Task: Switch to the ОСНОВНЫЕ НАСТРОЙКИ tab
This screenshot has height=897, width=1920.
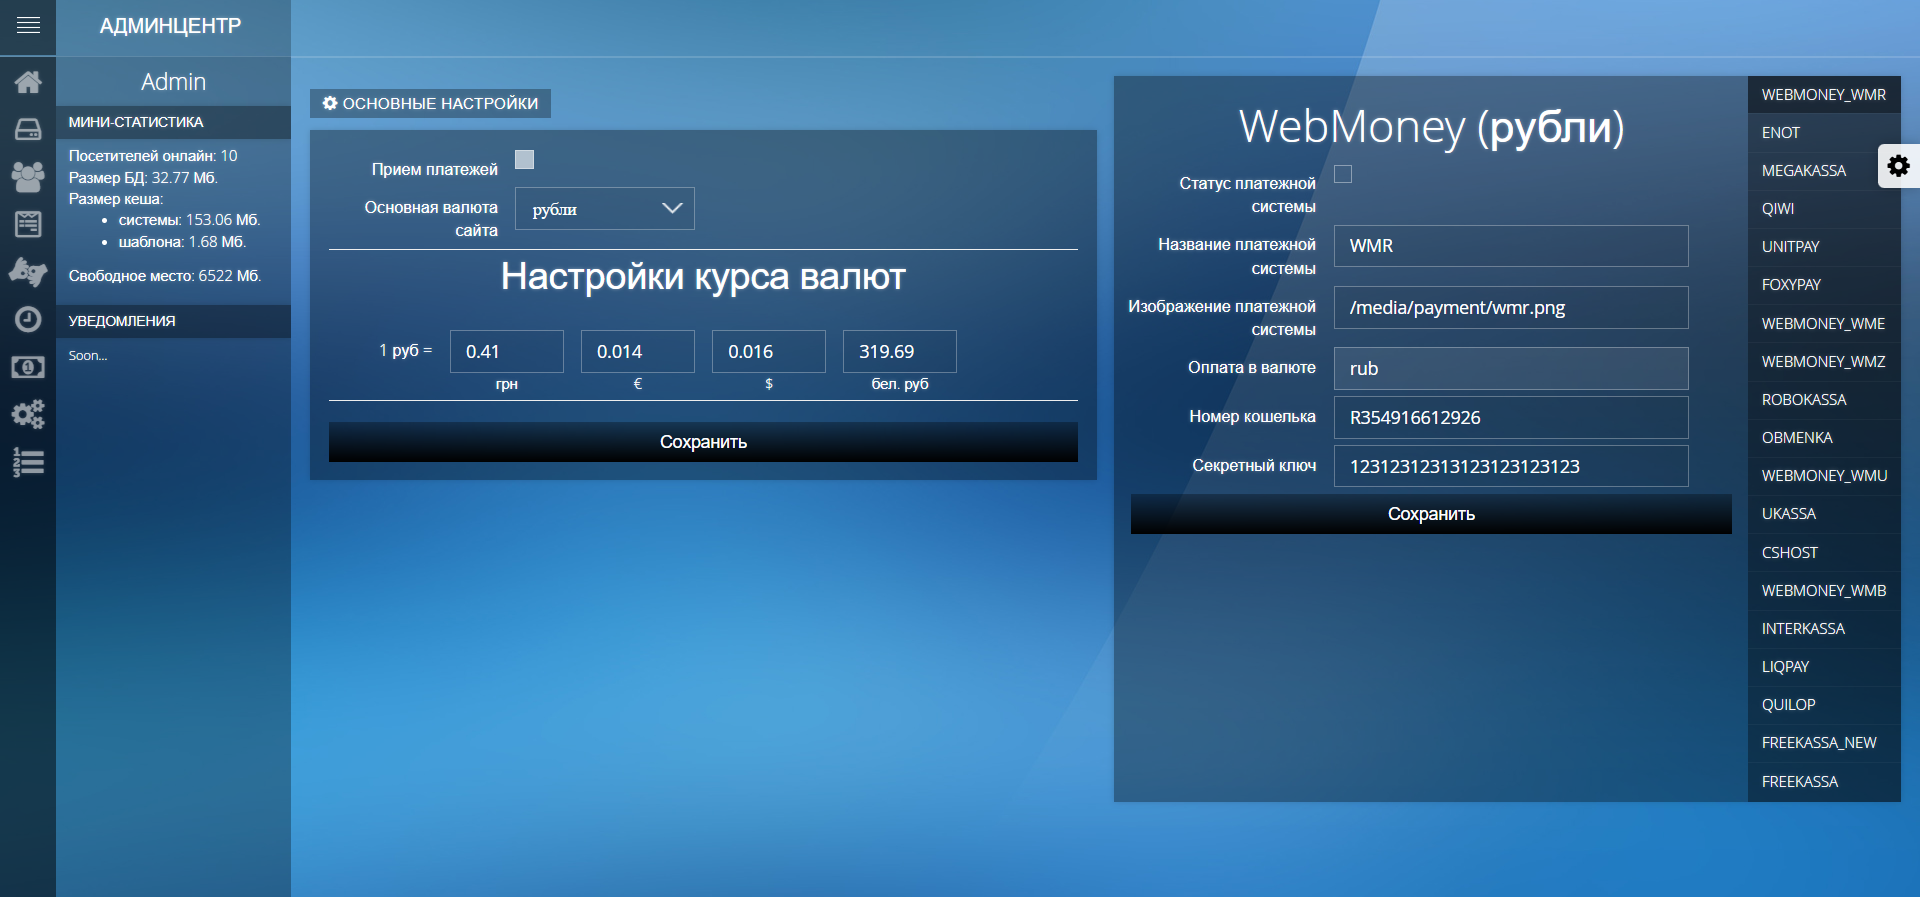Action: click(x=430, y=104)
